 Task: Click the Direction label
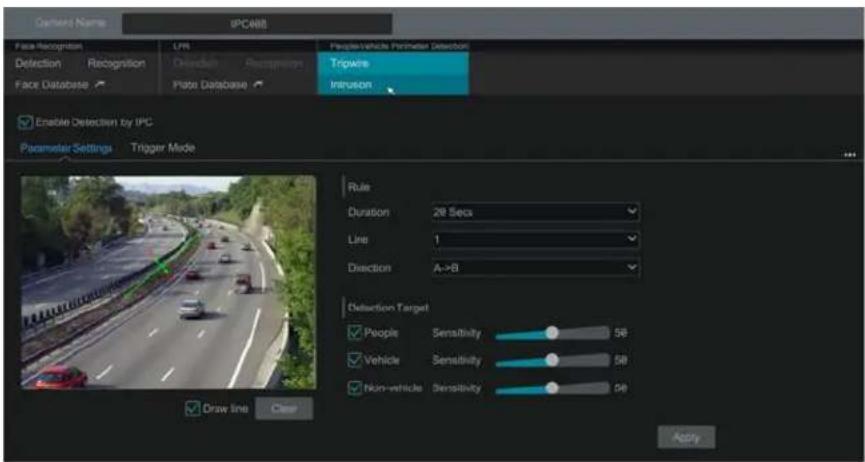point(369,268)
